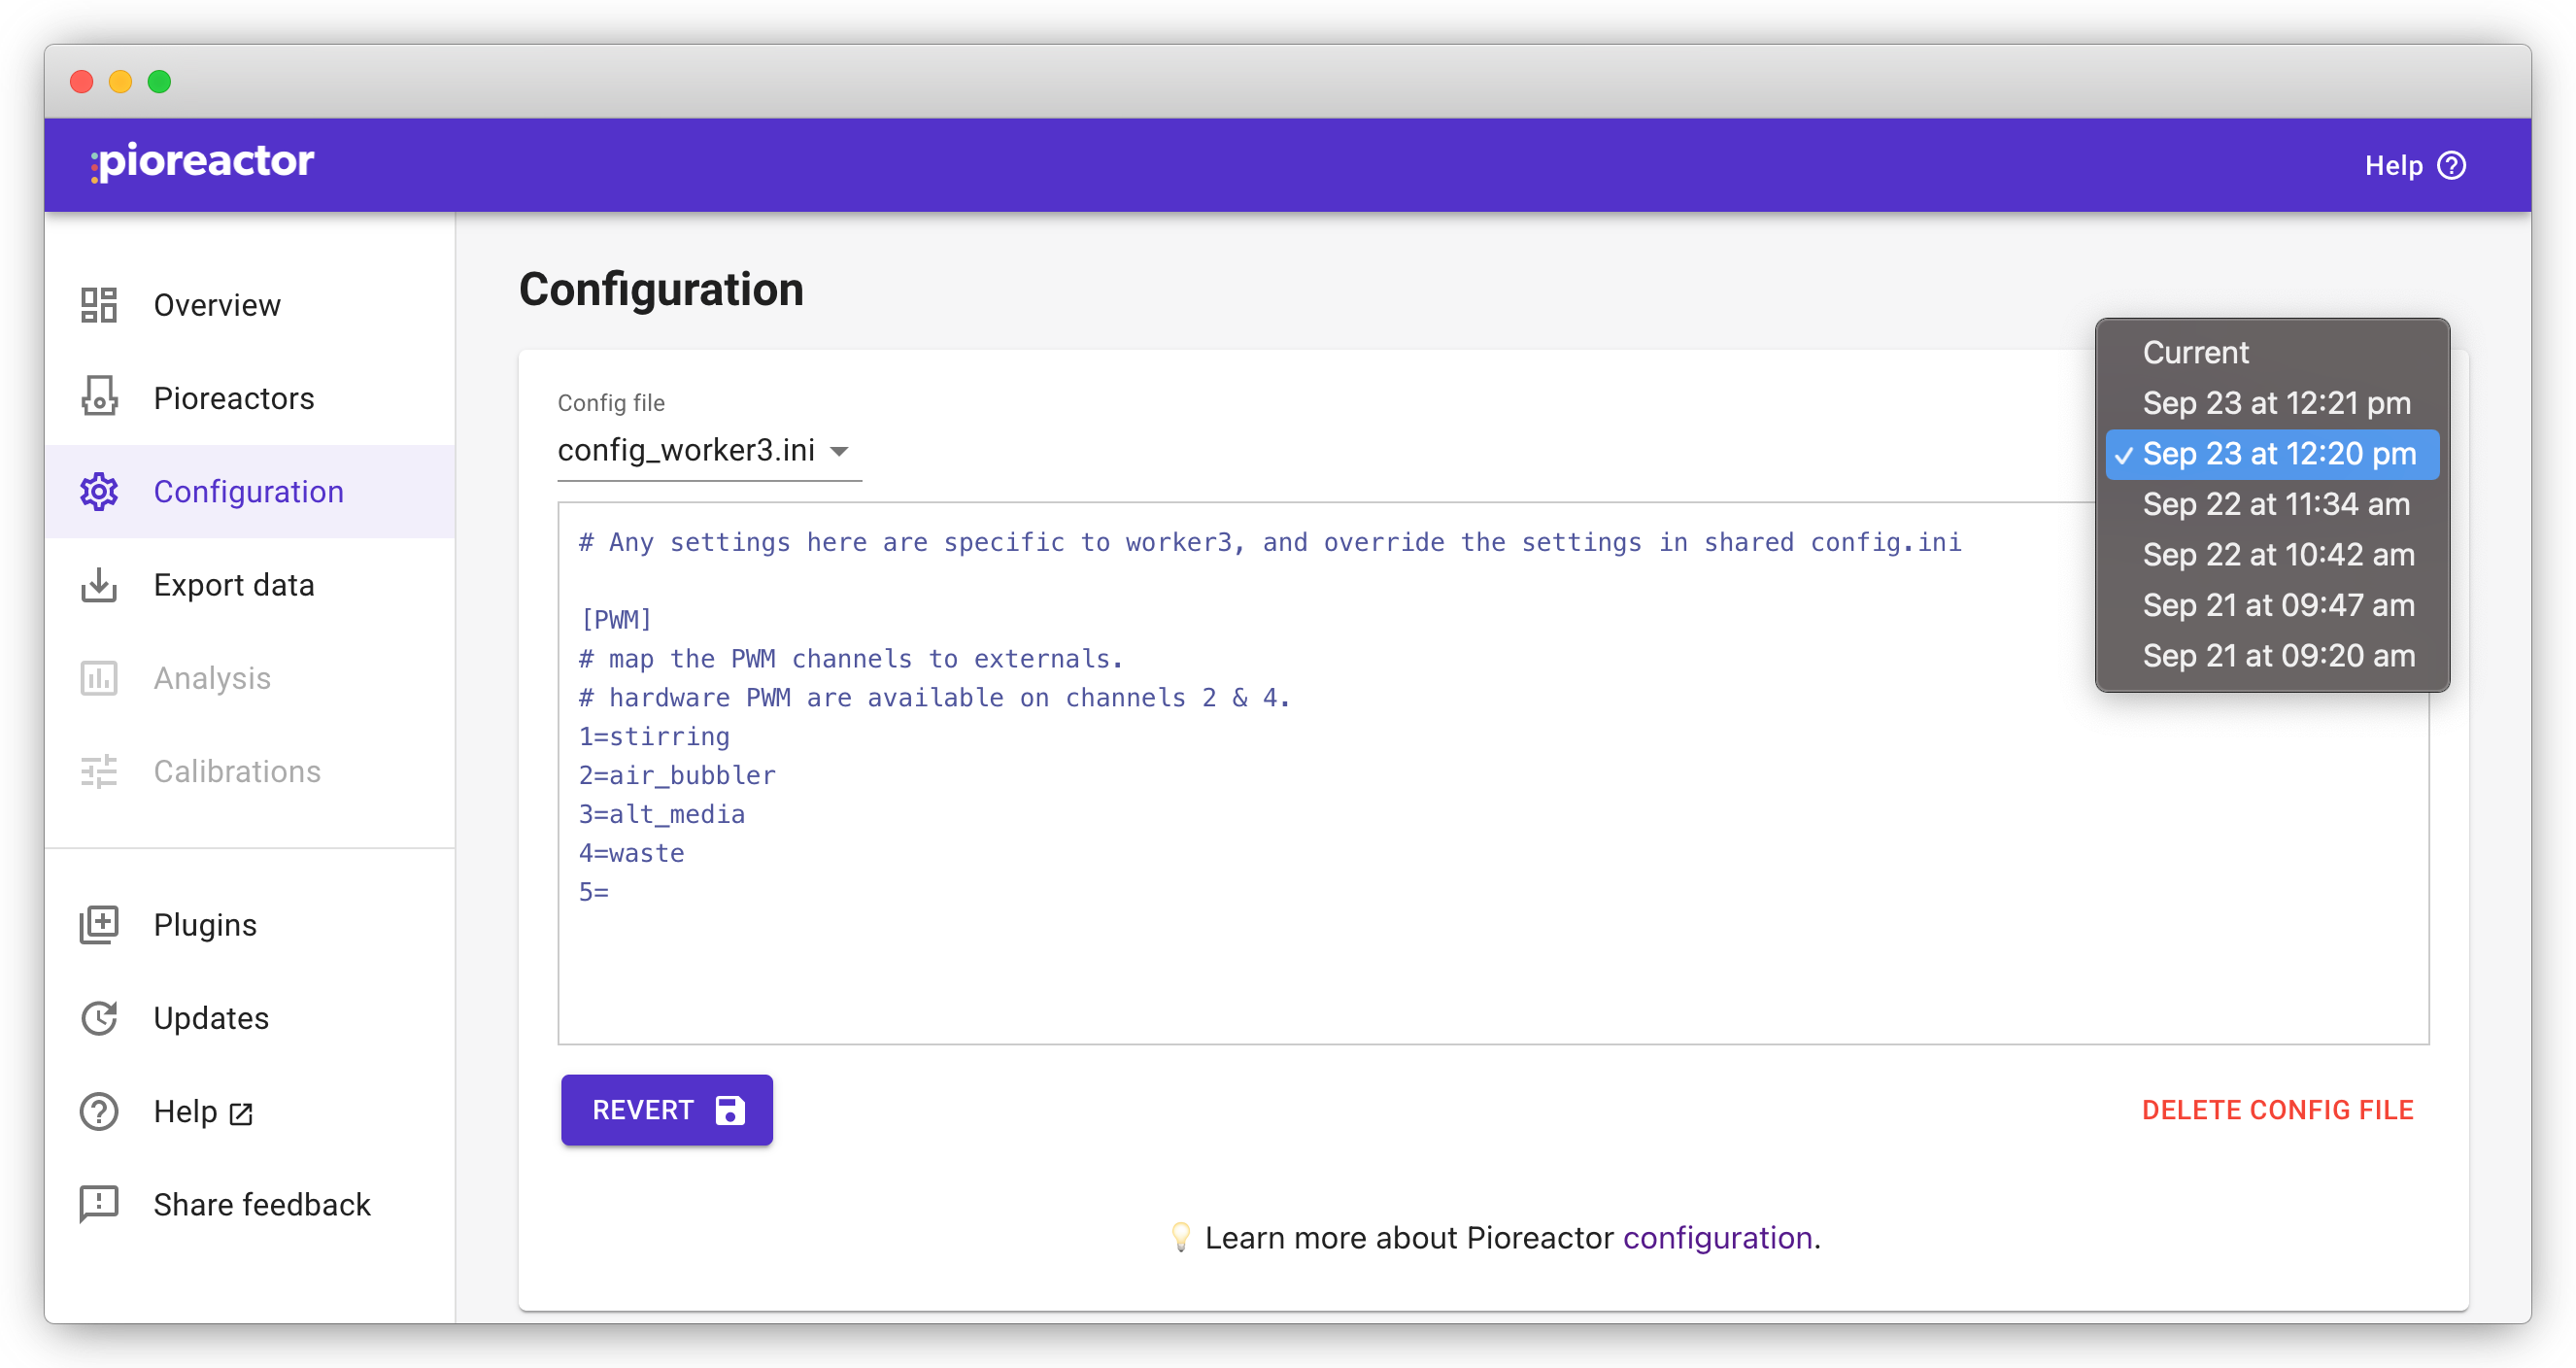Click the Calibrations sliders icon
Image resolution: width=2576 pixels, height=1368 pixels.
(x=99, y=771)
